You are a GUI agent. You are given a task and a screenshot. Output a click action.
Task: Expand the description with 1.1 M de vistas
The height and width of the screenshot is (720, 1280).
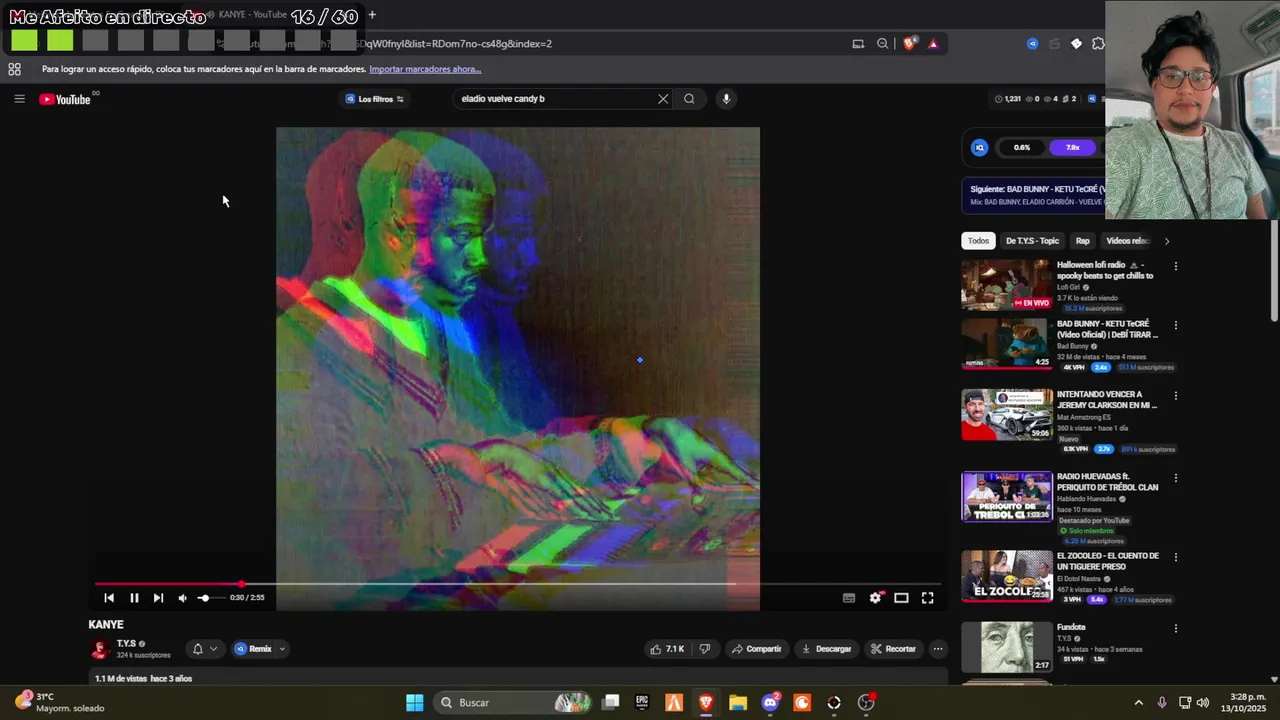[517, 678]
